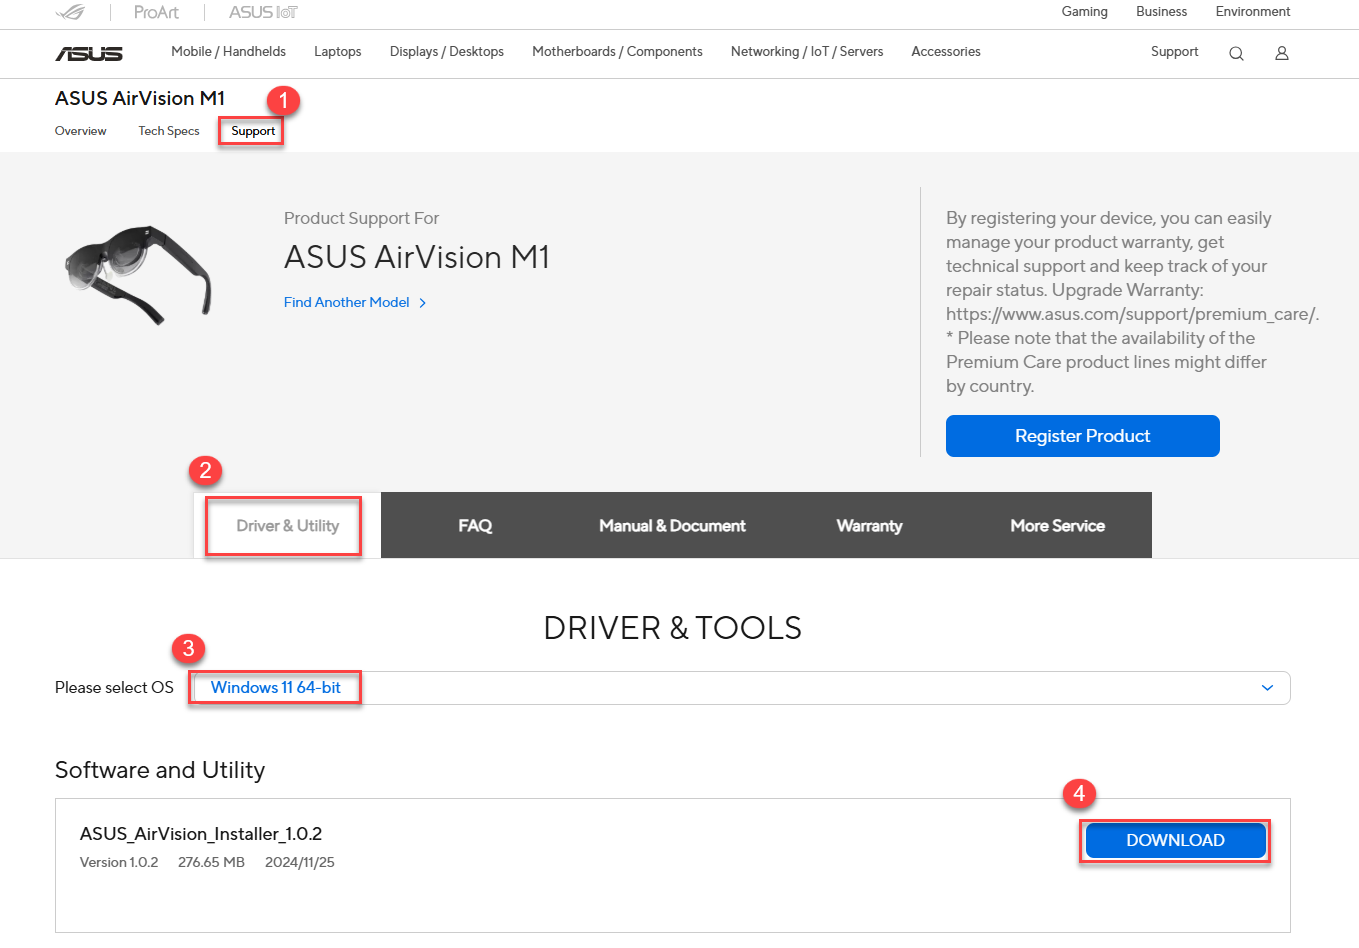Select the Driver & Utility tab
1359x948 pixels.
287,526
